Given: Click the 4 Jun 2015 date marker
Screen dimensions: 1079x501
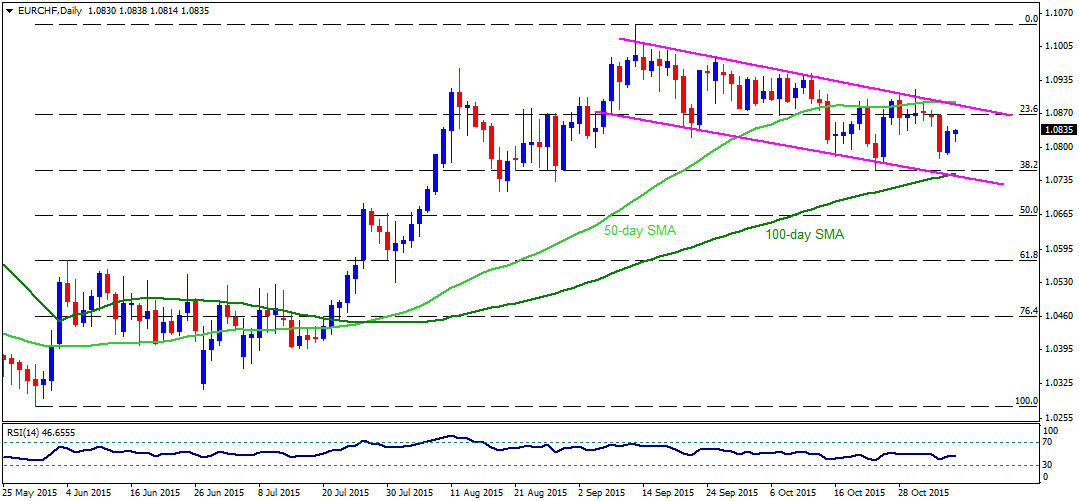Looking at the screenshot, I should (x=90, y=493).
